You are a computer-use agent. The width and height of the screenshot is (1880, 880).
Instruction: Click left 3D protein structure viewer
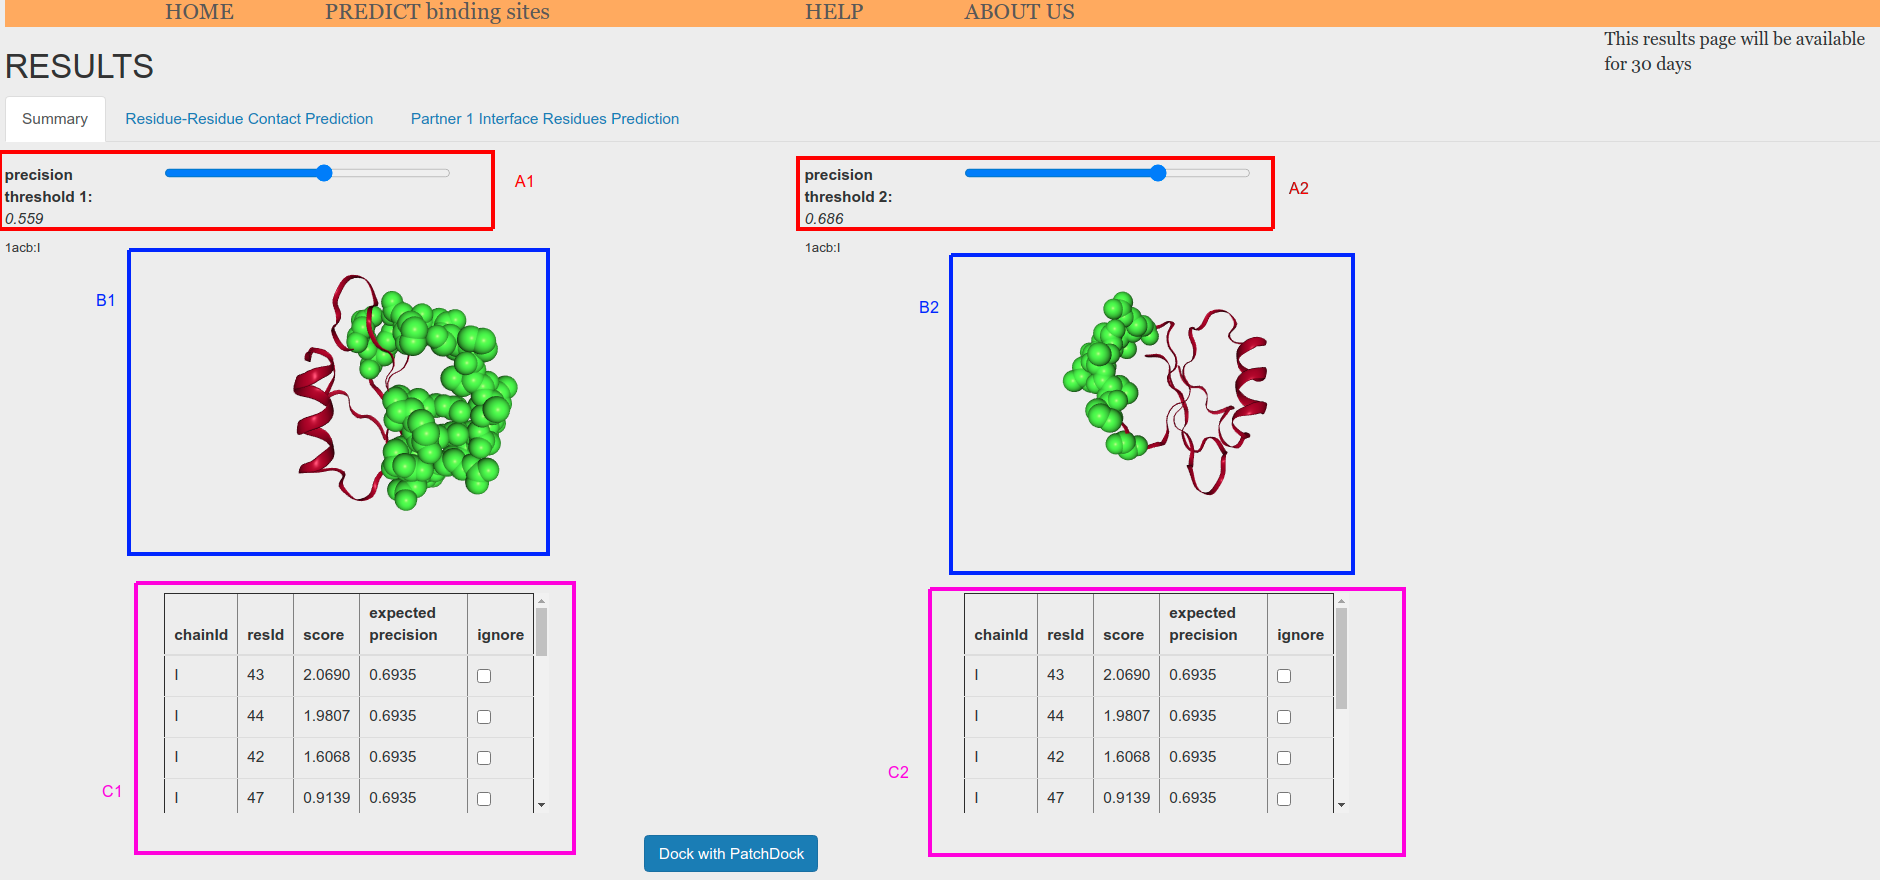(x=338, y=402)
